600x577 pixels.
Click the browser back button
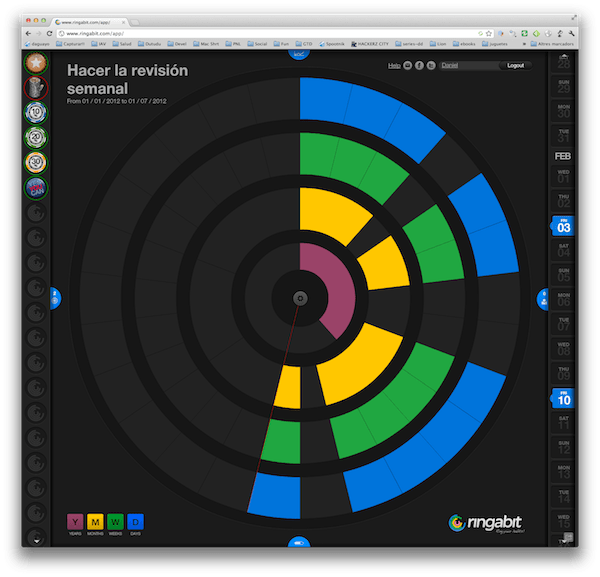point(28,33)
